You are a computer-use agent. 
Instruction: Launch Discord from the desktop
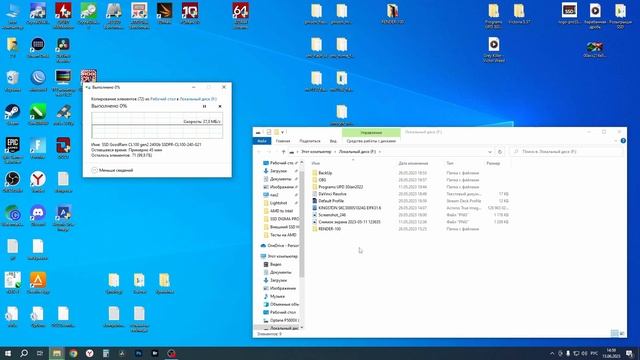coord(38,216)
